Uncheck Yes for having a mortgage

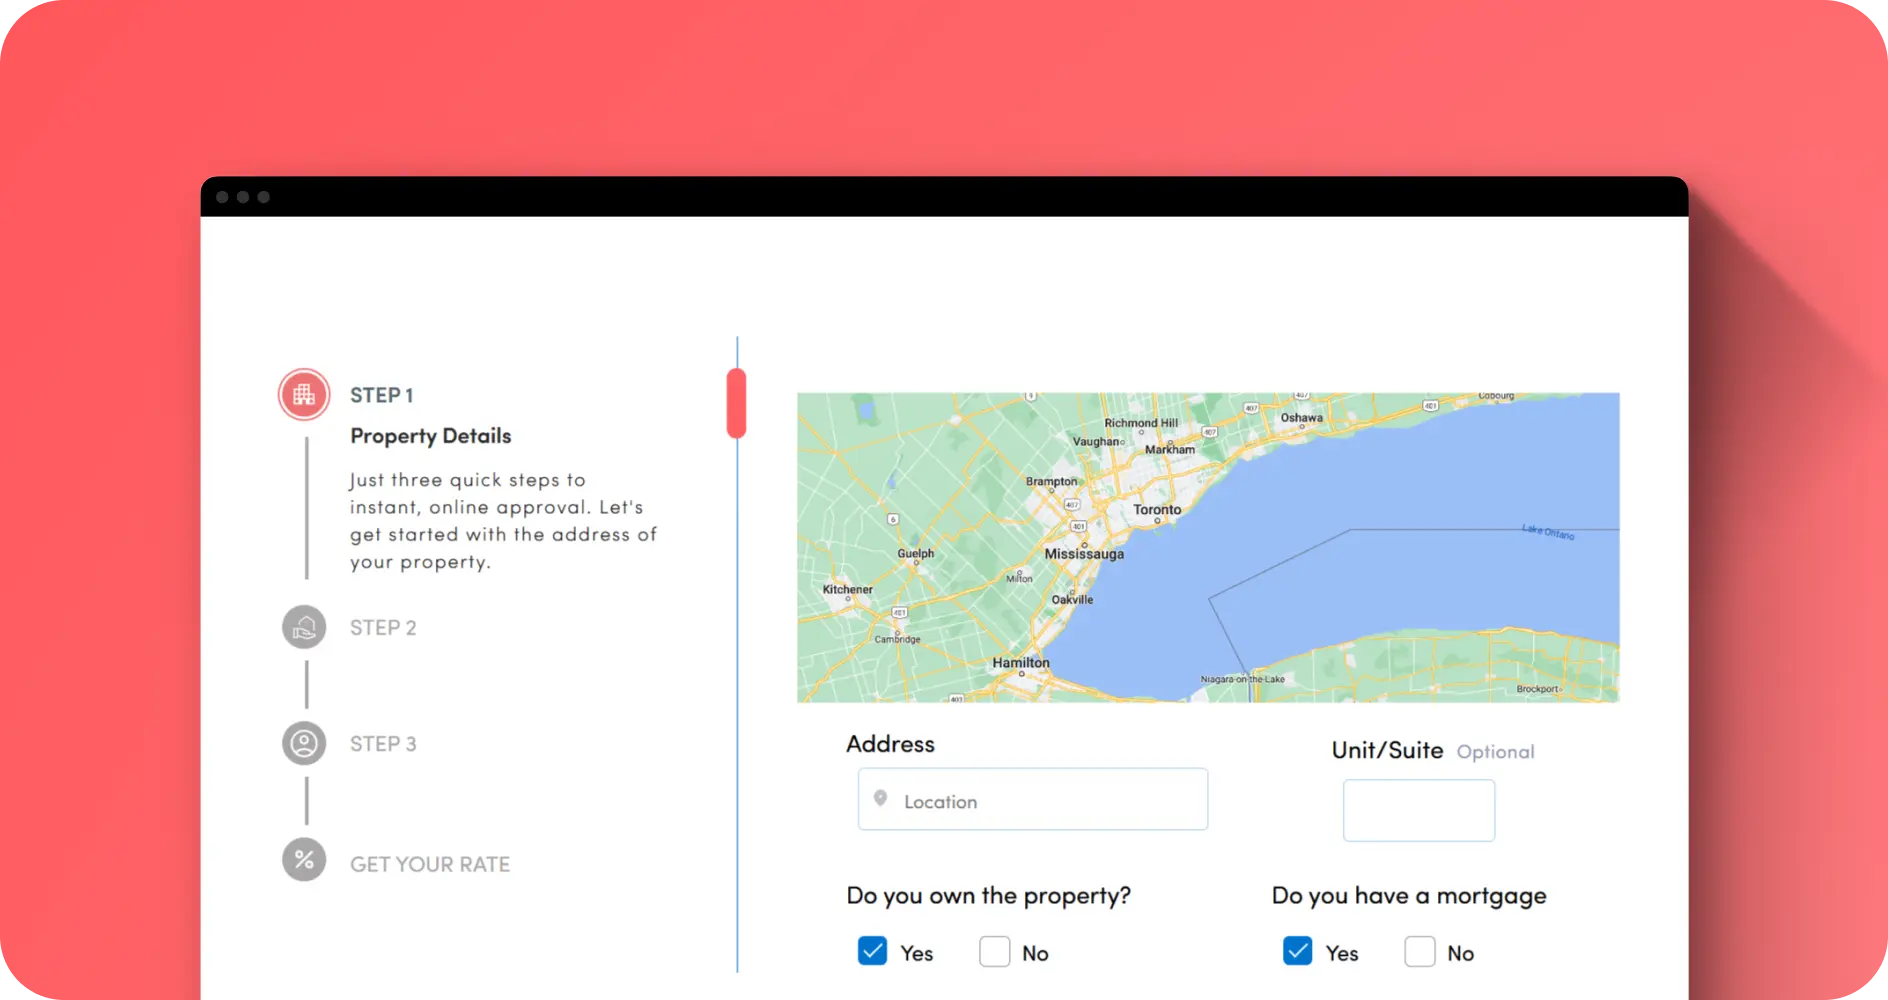point(1297,951)
